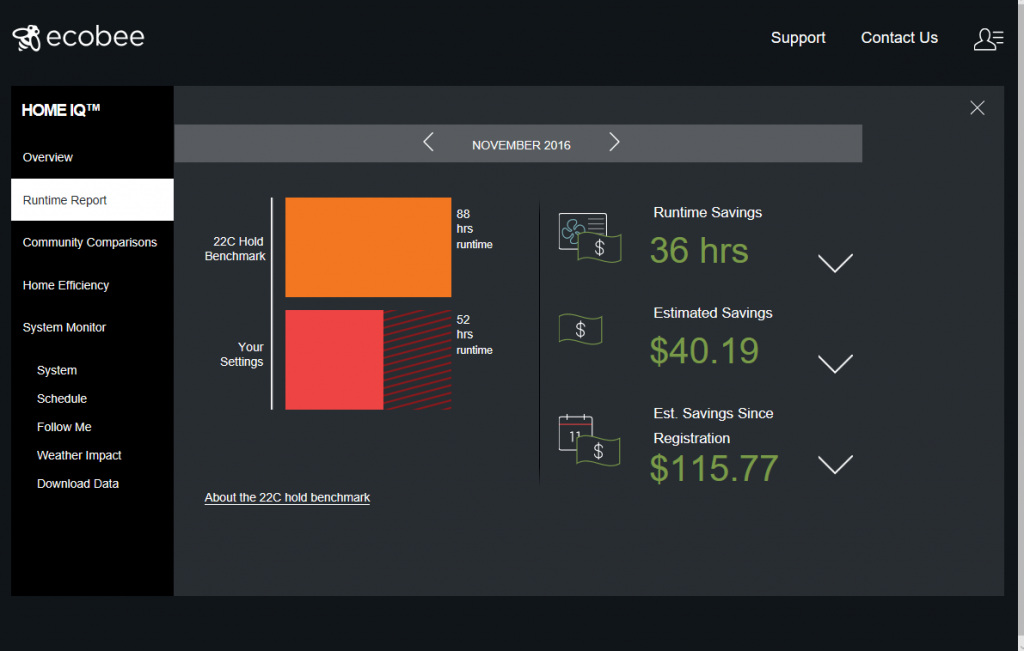The width and height of the screenshot is (1024, 651).
Task: Click the Runtime Savings heading
Action: point(707,212)
